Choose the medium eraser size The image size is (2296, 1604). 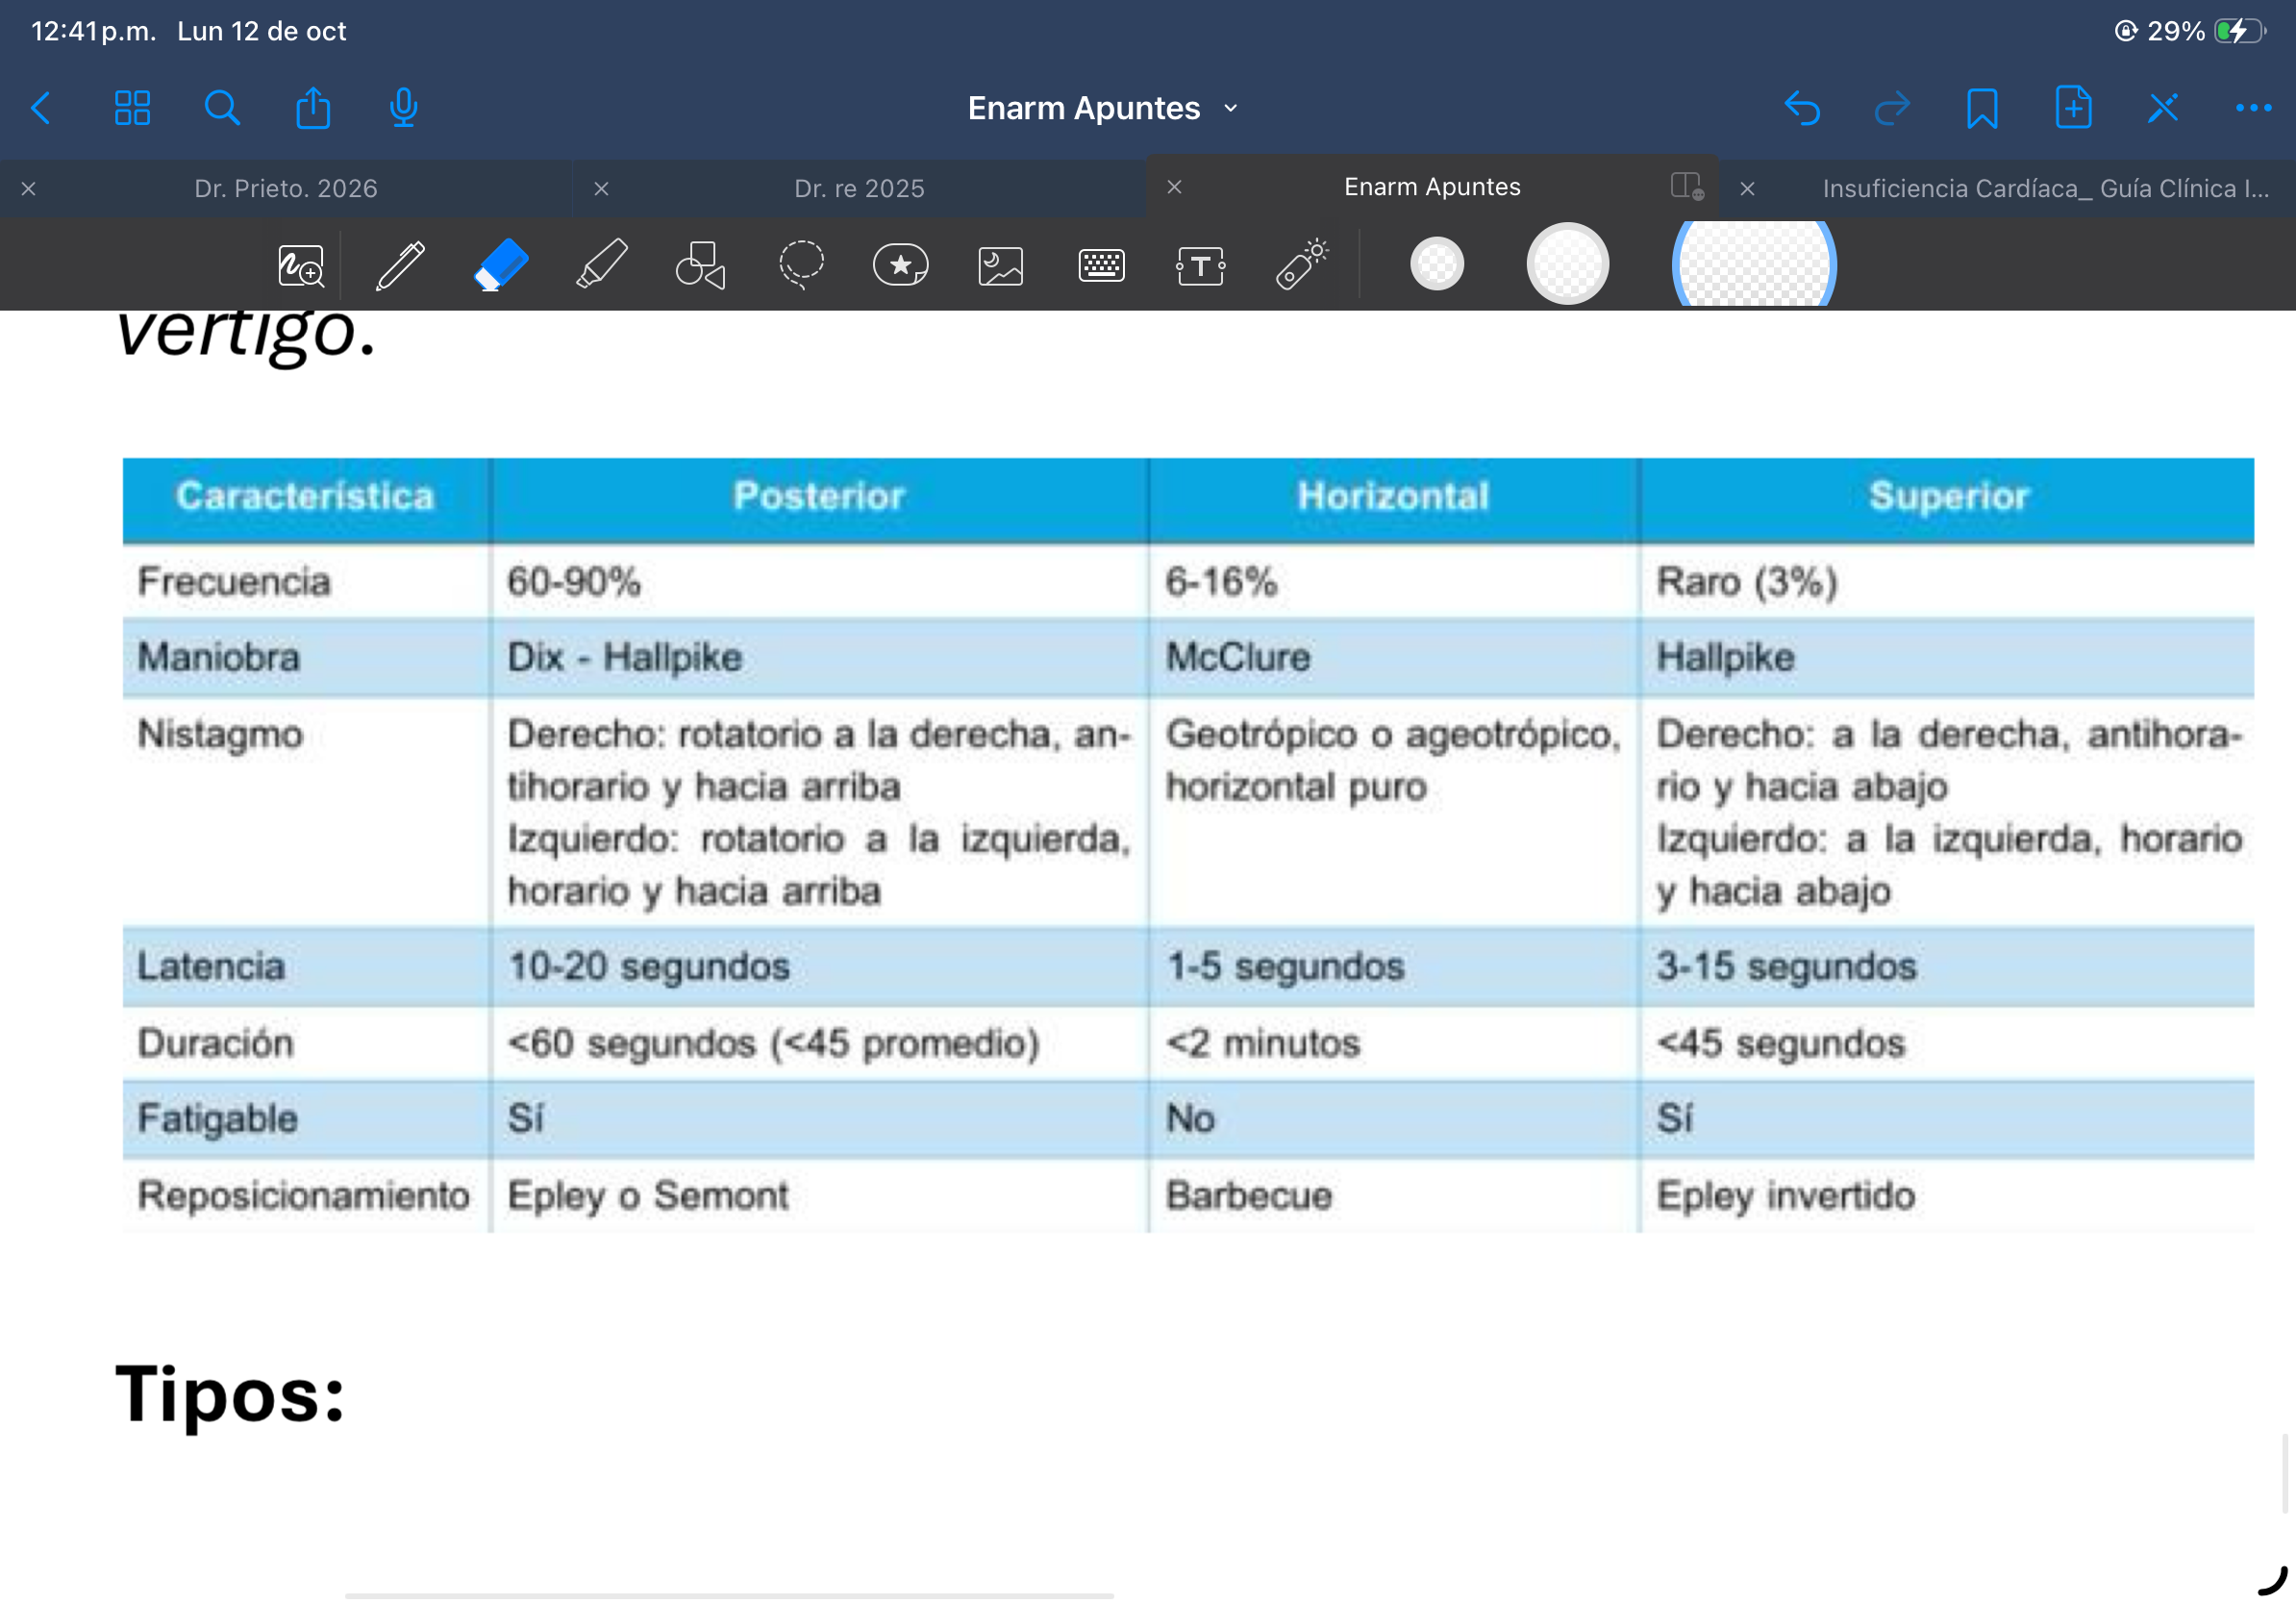pyautogui.click(x=1567, y=264)
